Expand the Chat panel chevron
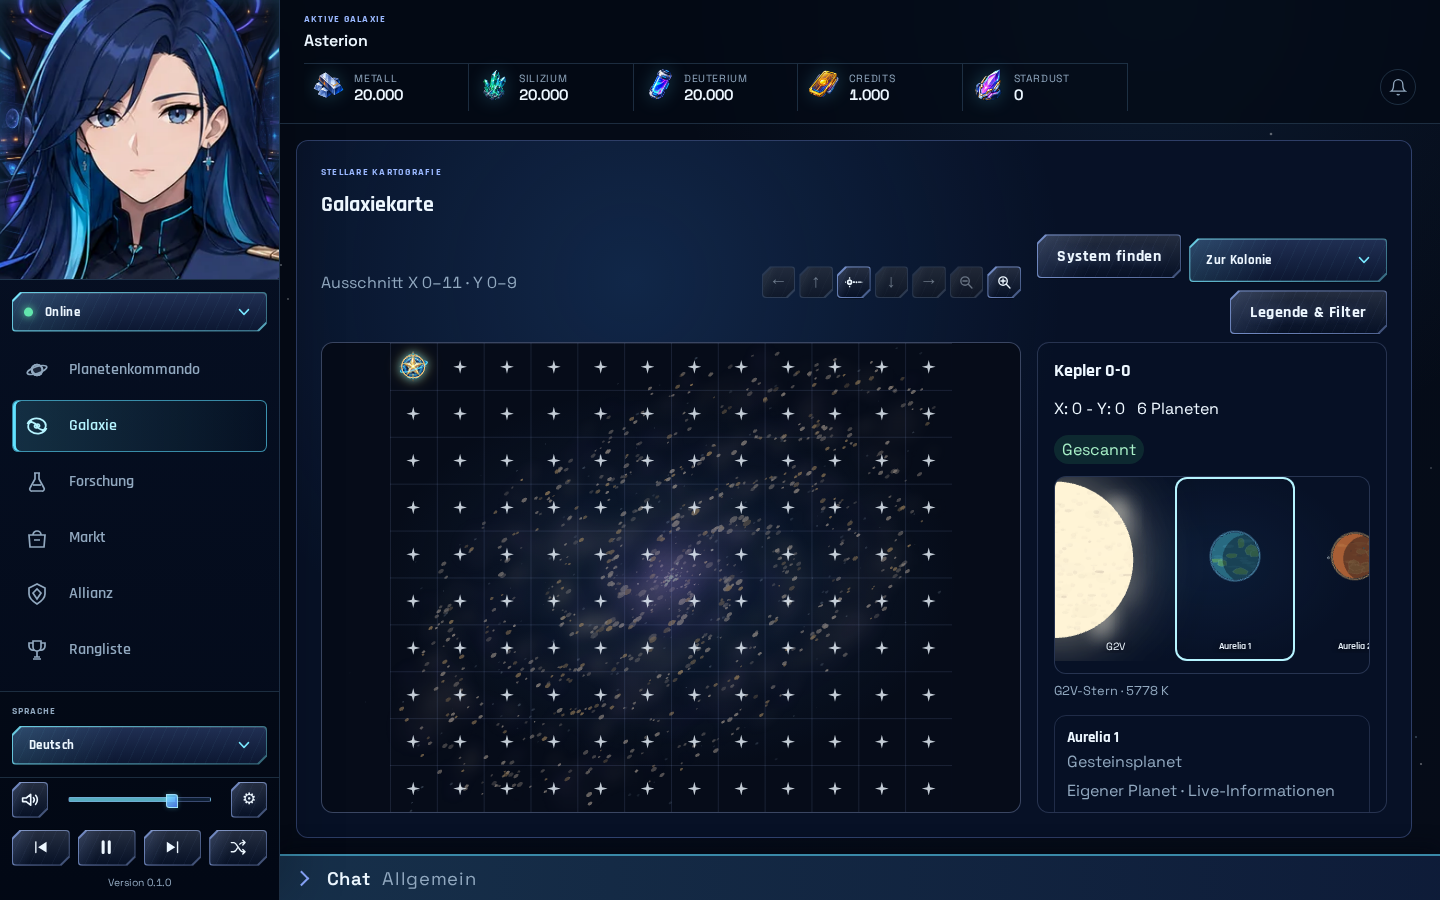 click(x=305, y=878)
